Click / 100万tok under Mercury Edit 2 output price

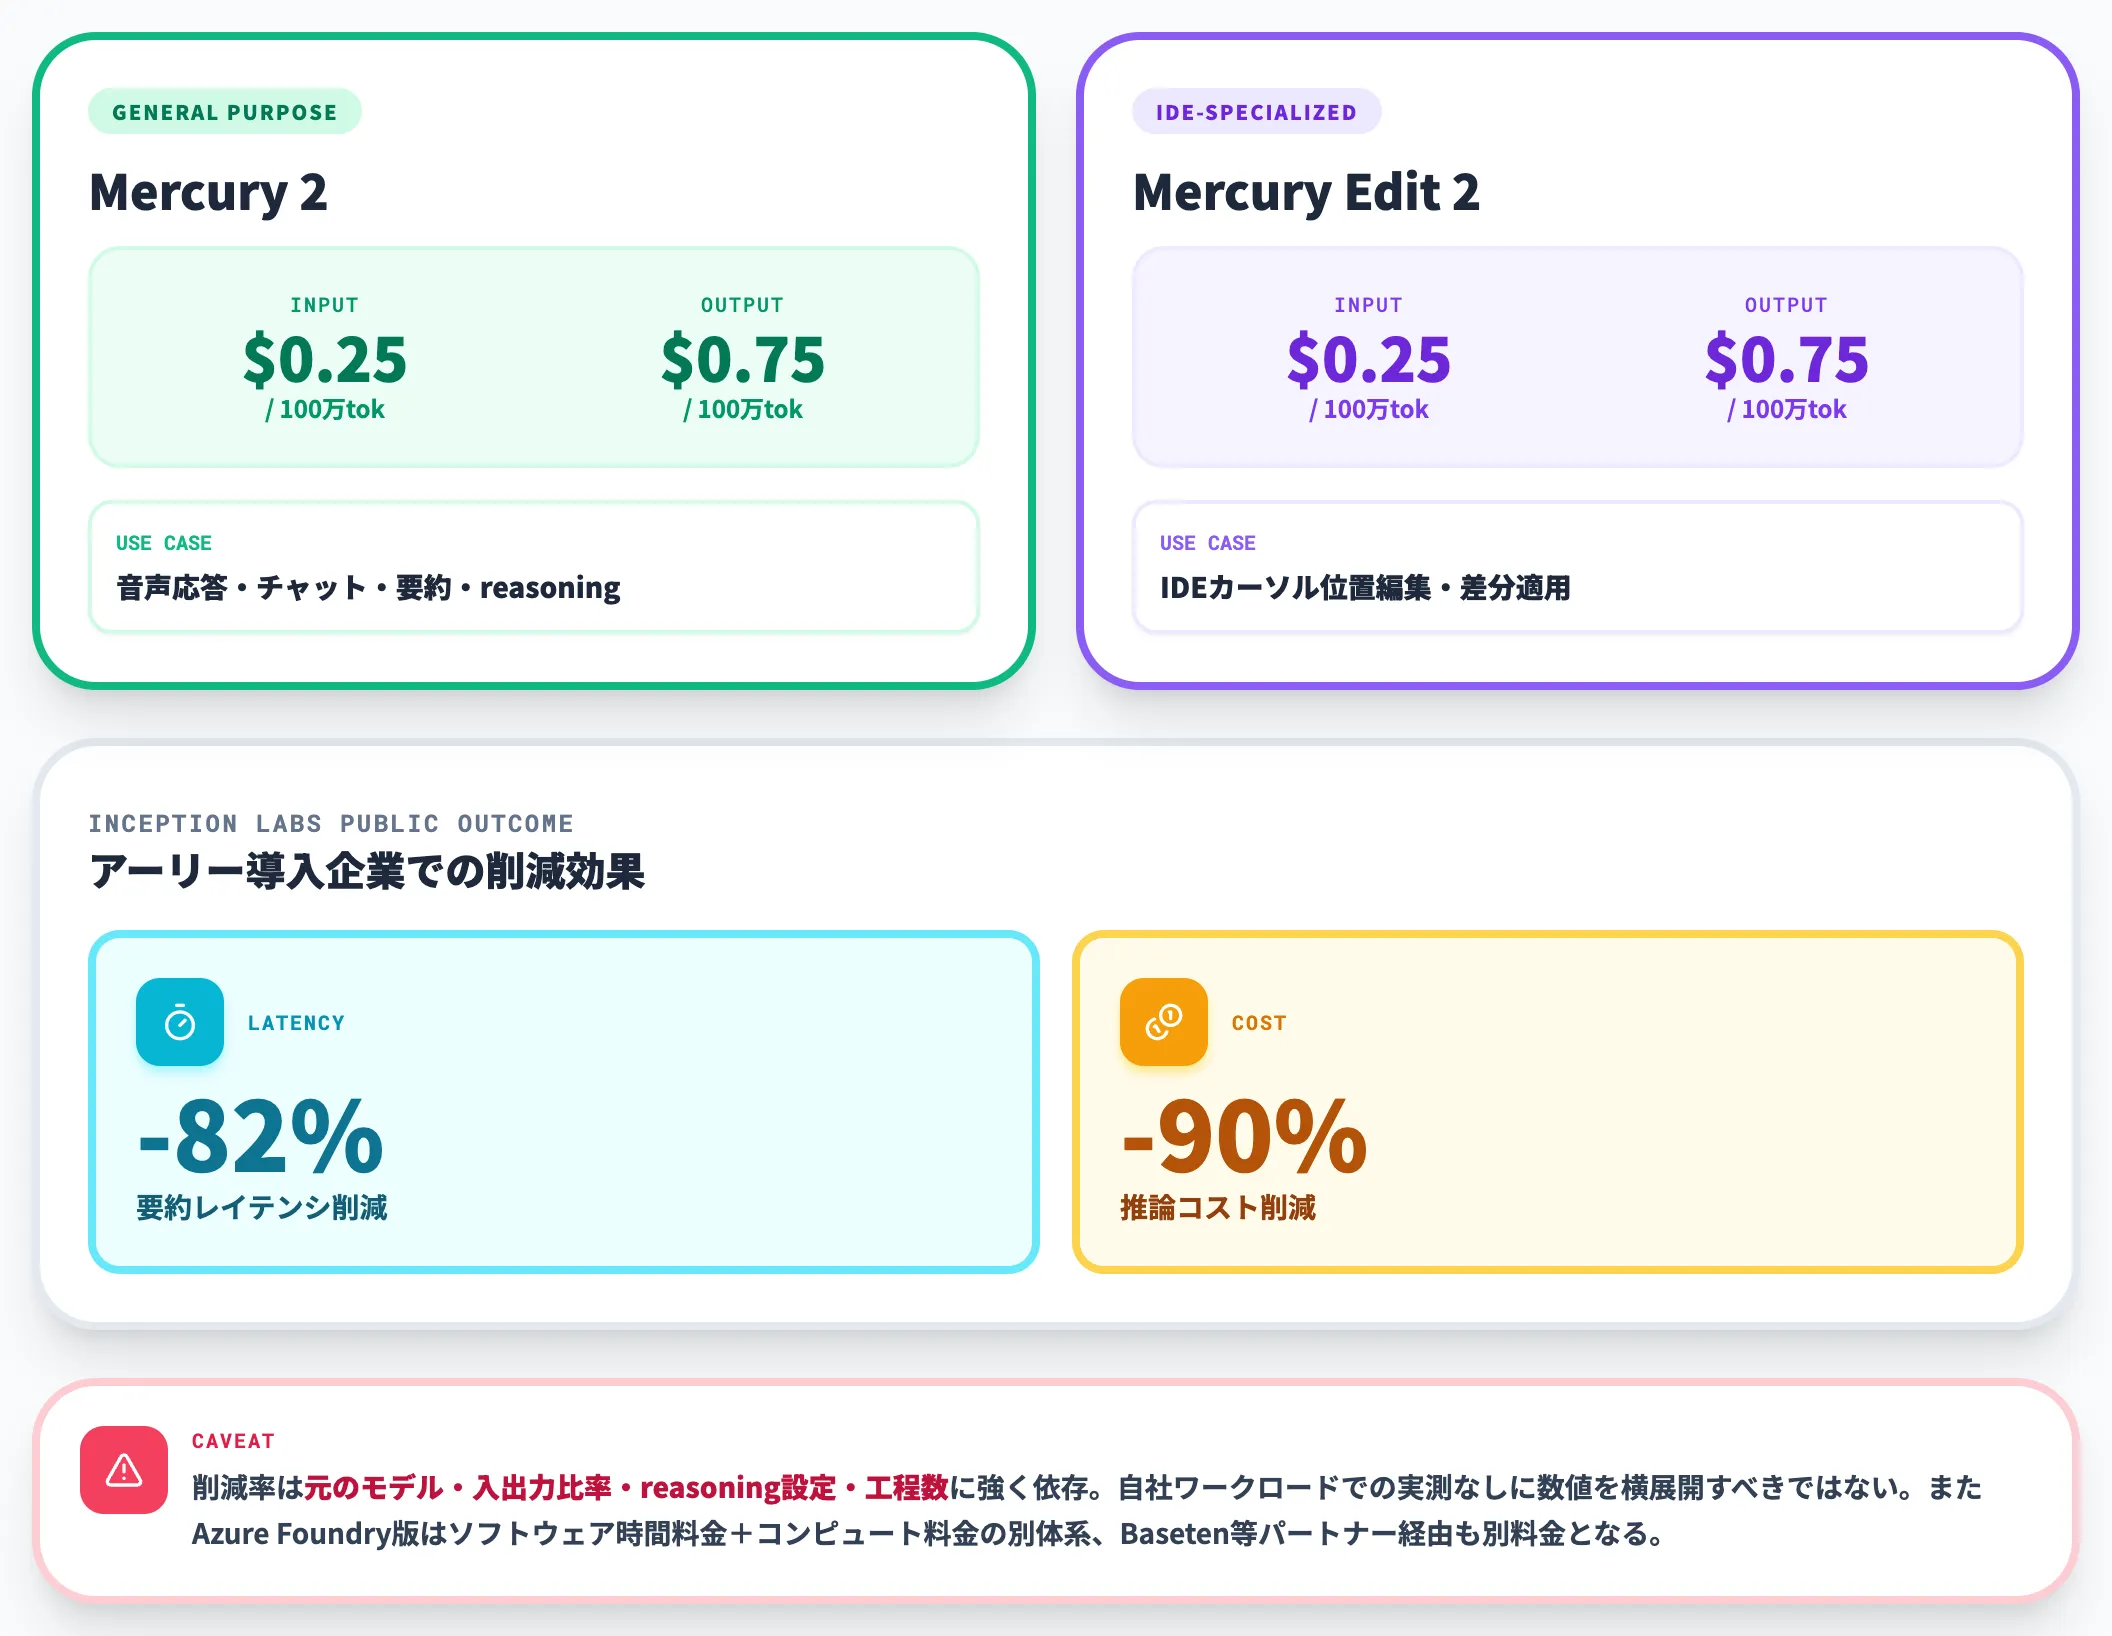(1787, 409)
